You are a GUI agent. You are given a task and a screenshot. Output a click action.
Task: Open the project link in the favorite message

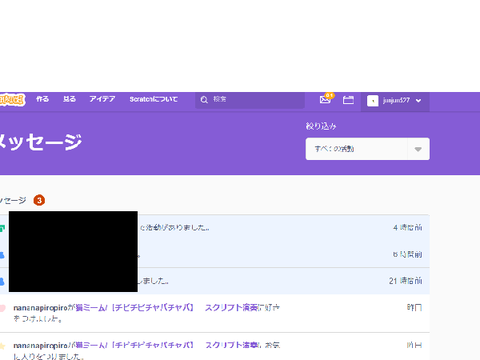tap(168, 345)
